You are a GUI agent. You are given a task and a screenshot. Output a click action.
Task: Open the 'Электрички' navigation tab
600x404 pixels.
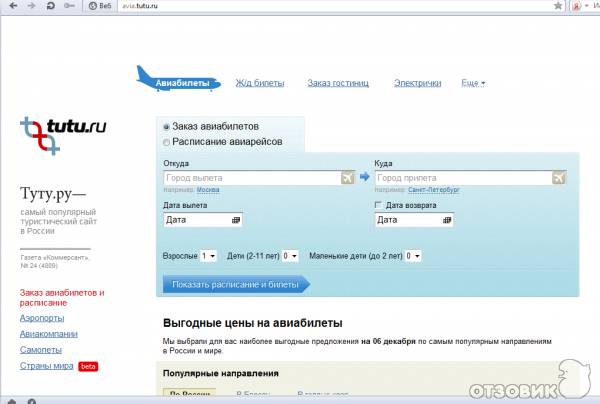click(417, 83)
